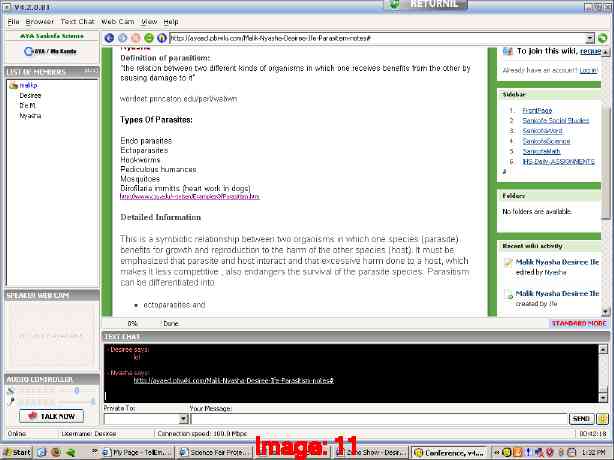Click the wiki join icon in right panel

pyautogui.click(x=508, y=51)
